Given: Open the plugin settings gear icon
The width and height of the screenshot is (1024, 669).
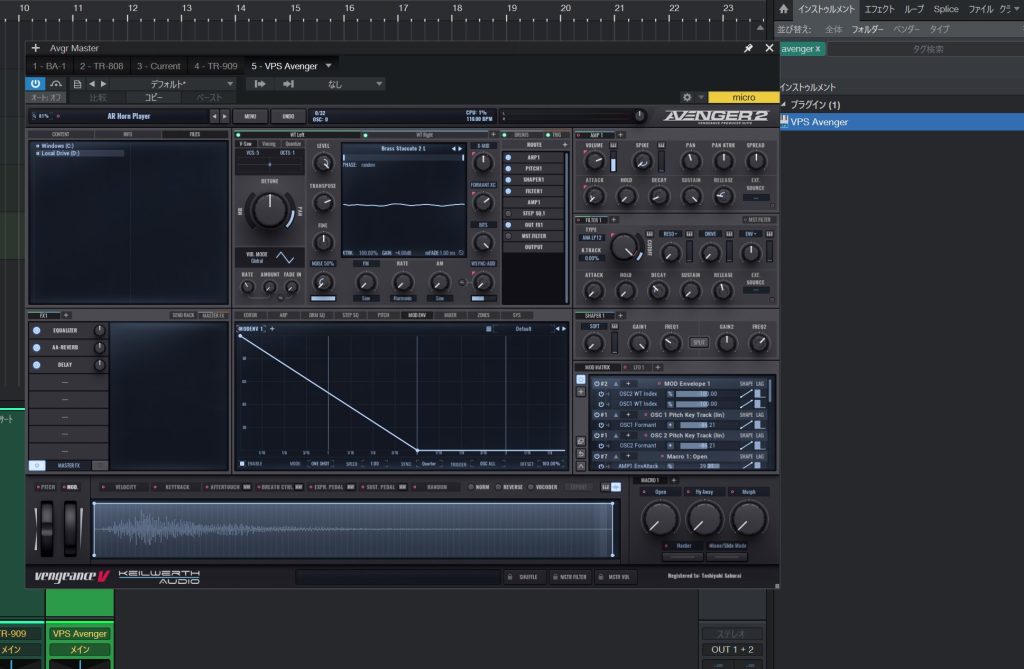Looking at the screenshot, I should [687, 98].
